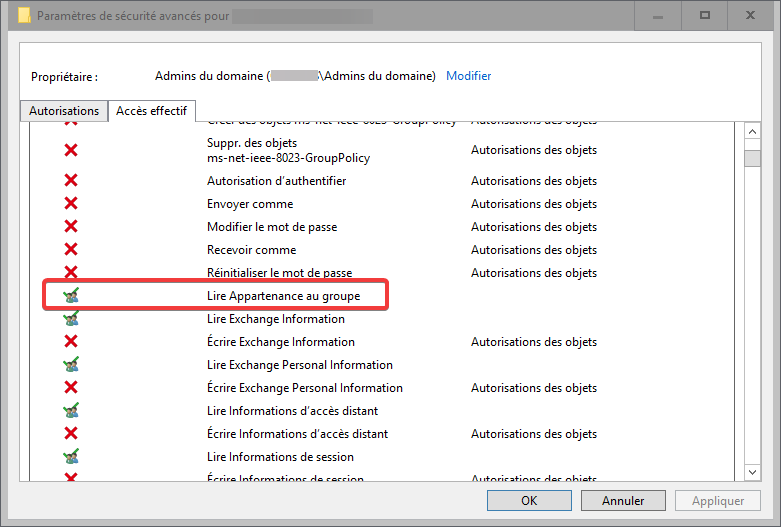Click Autorisations des objets beside Envoyer comme
Image resolution: width=781 pixels, height=527 pixels.
pyautogui.click(x=533, y=204)
